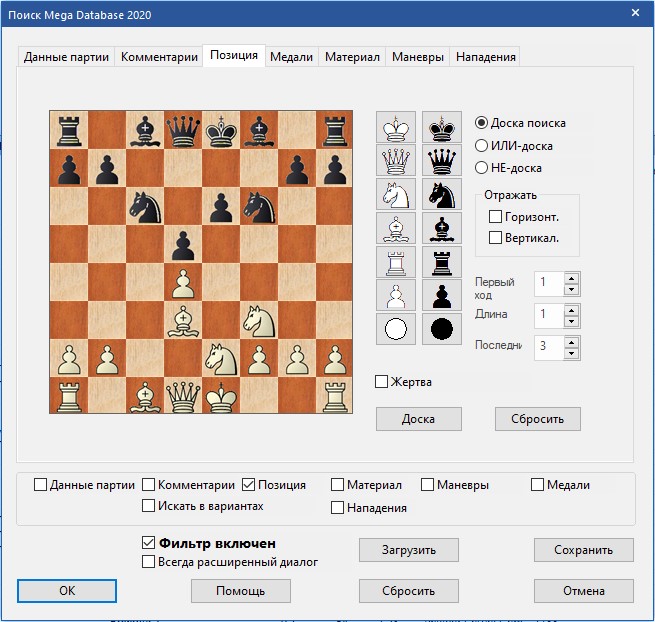Select the ИЛИ-доска radio option
This screenshot has width=655, height=622.
pos(482,146)
